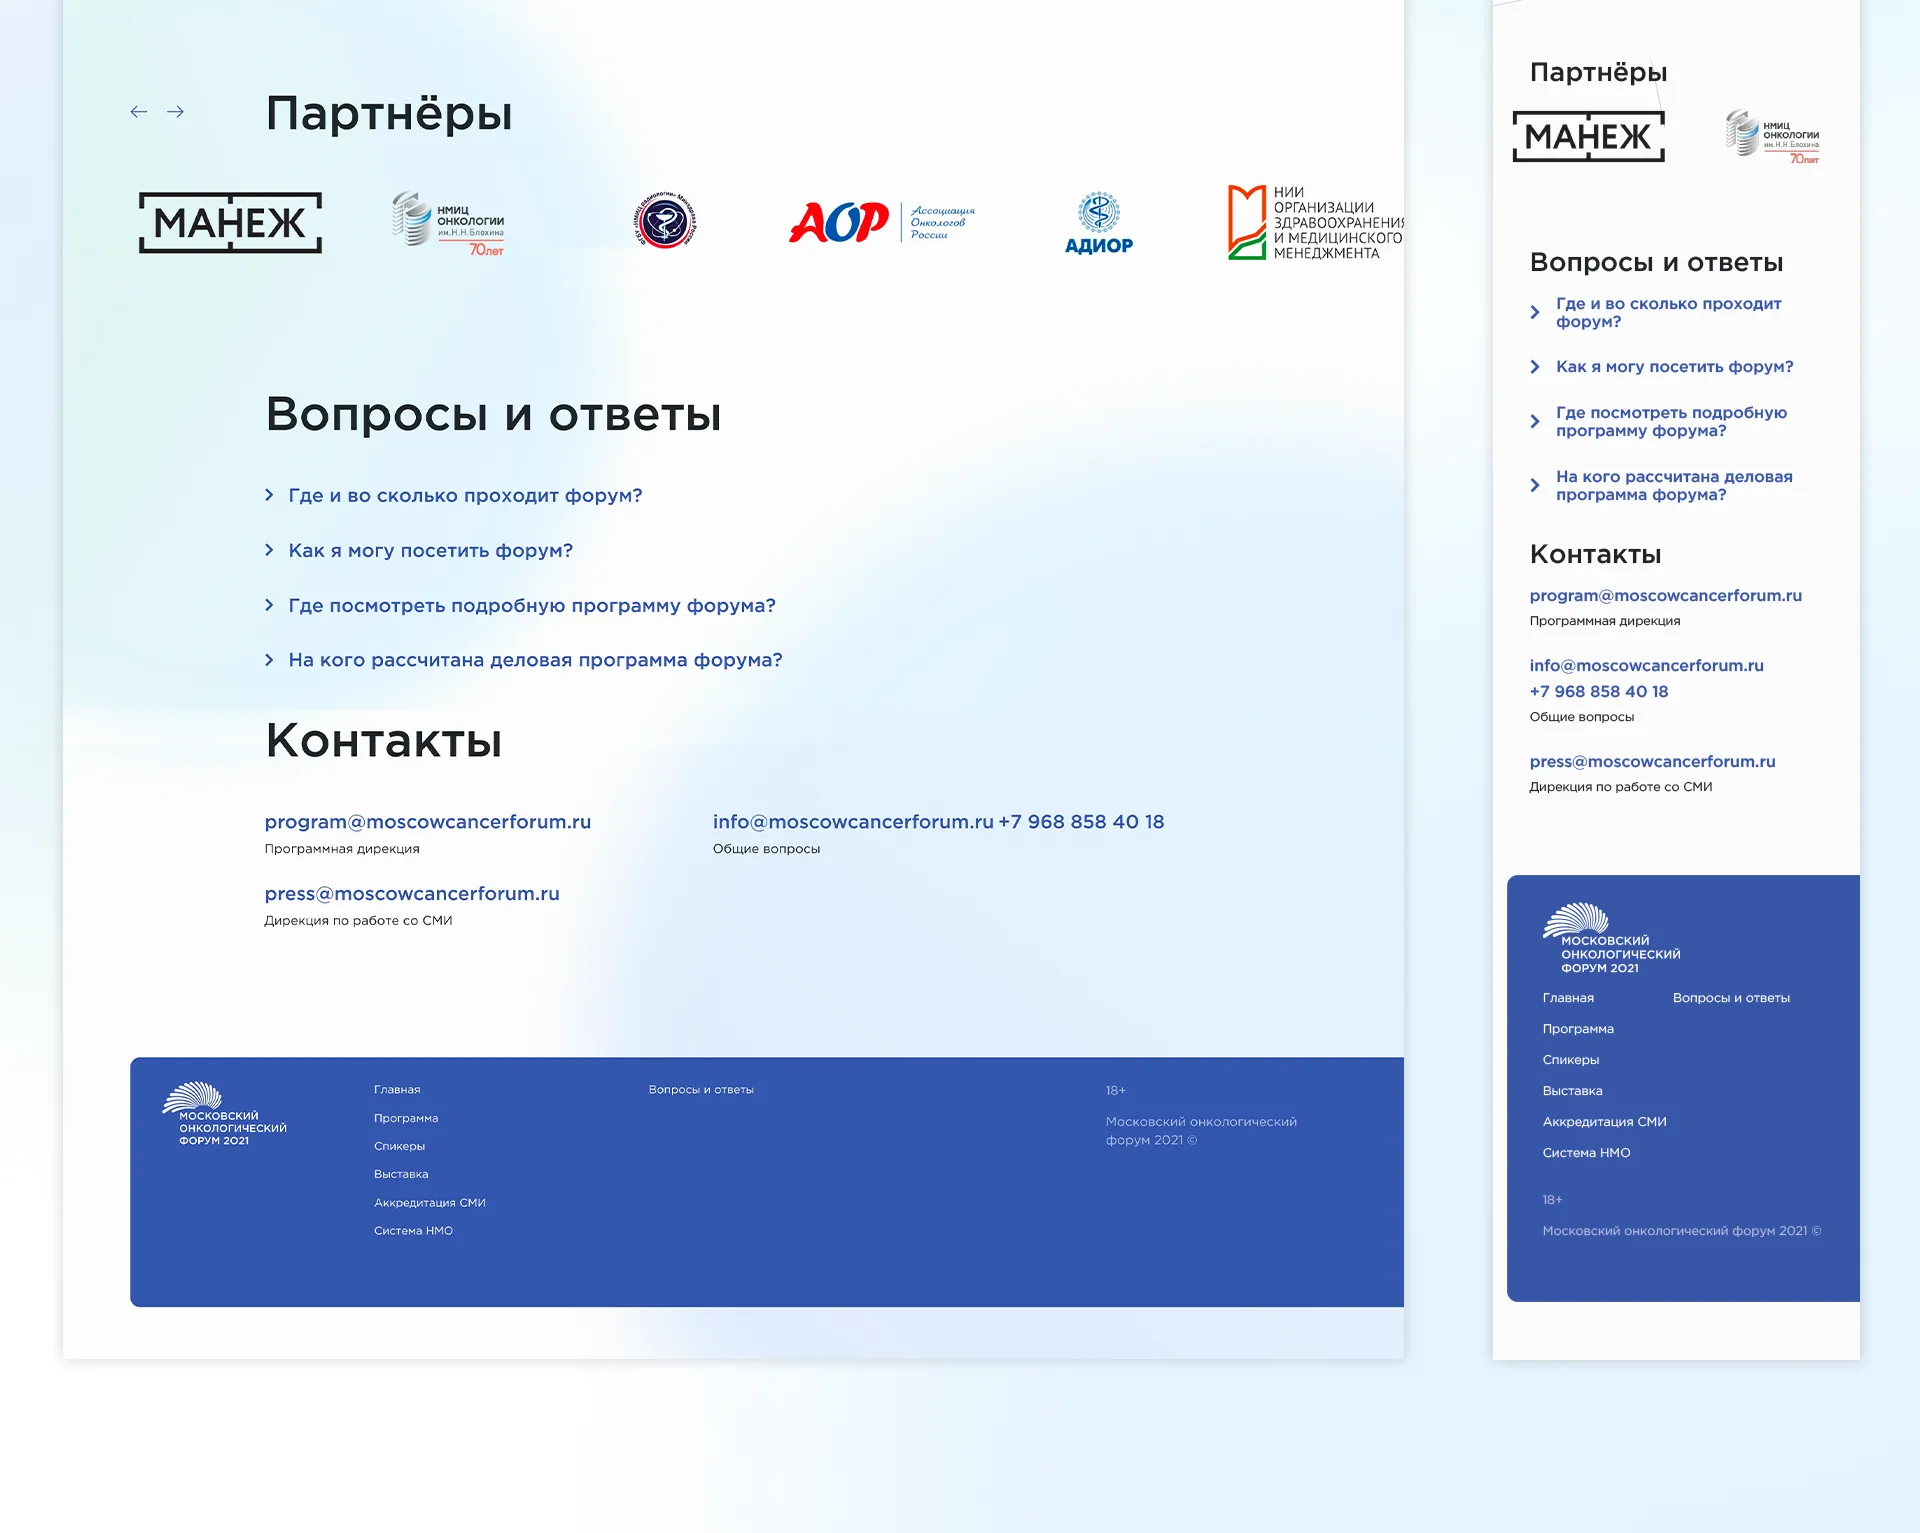Expand mobile question 'Где и во сколько проходит форум?'
The width and height of the screenshot is (1920, 1533).
pyautogui.click(x=1656, y=313)
